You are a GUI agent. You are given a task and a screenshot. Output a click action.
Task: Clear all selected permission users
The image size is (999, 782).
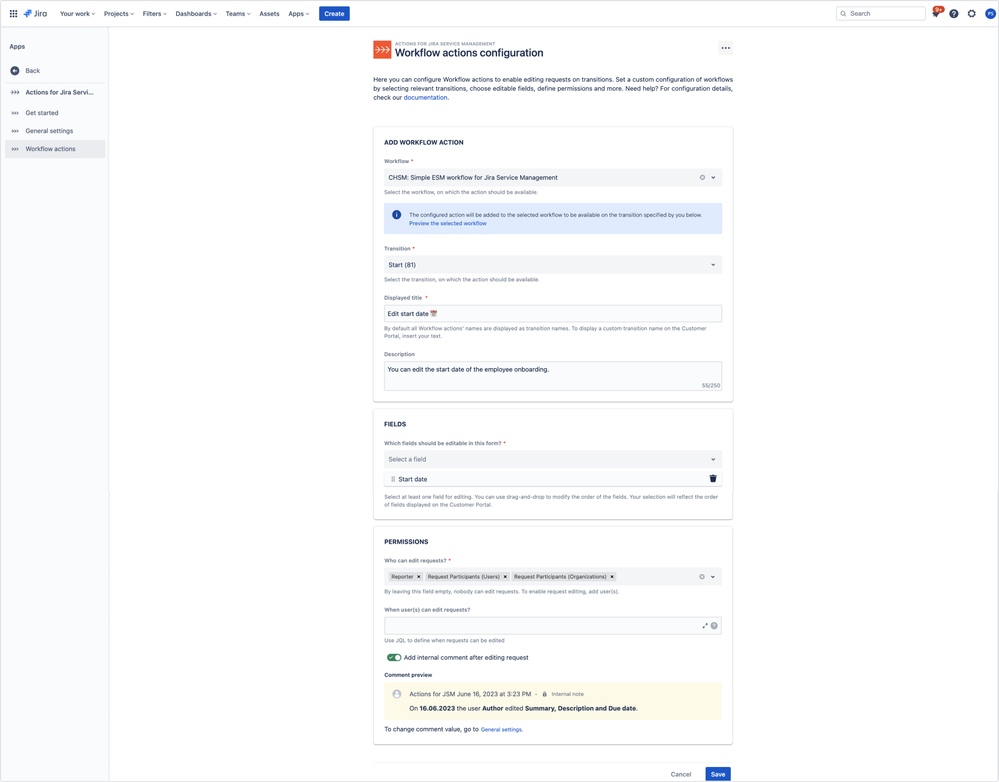coord(702,577)
